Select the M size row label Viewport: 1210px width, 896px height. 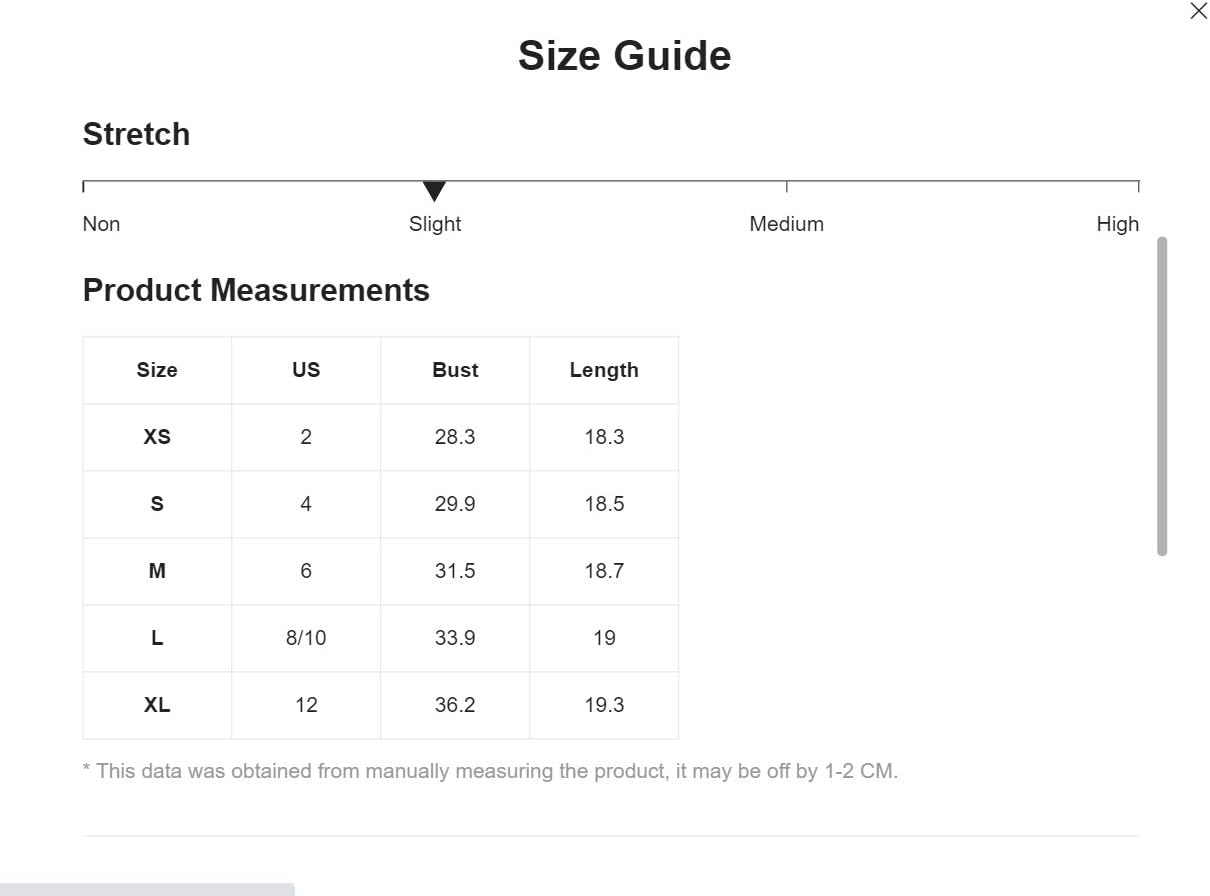tap(157, 571)
